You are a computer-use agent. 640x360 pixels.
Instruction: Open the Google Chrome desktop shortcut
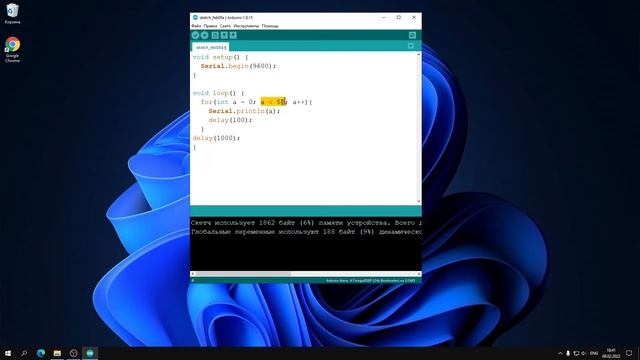click(12, 49)
